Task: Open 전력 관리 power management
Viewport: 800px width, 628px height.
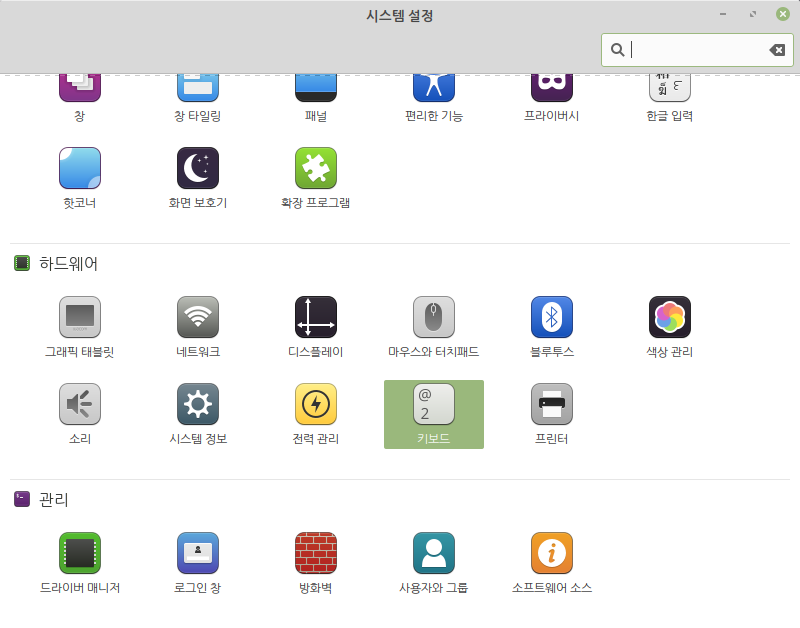Action: pyautogui.click(x=316, y=404)
